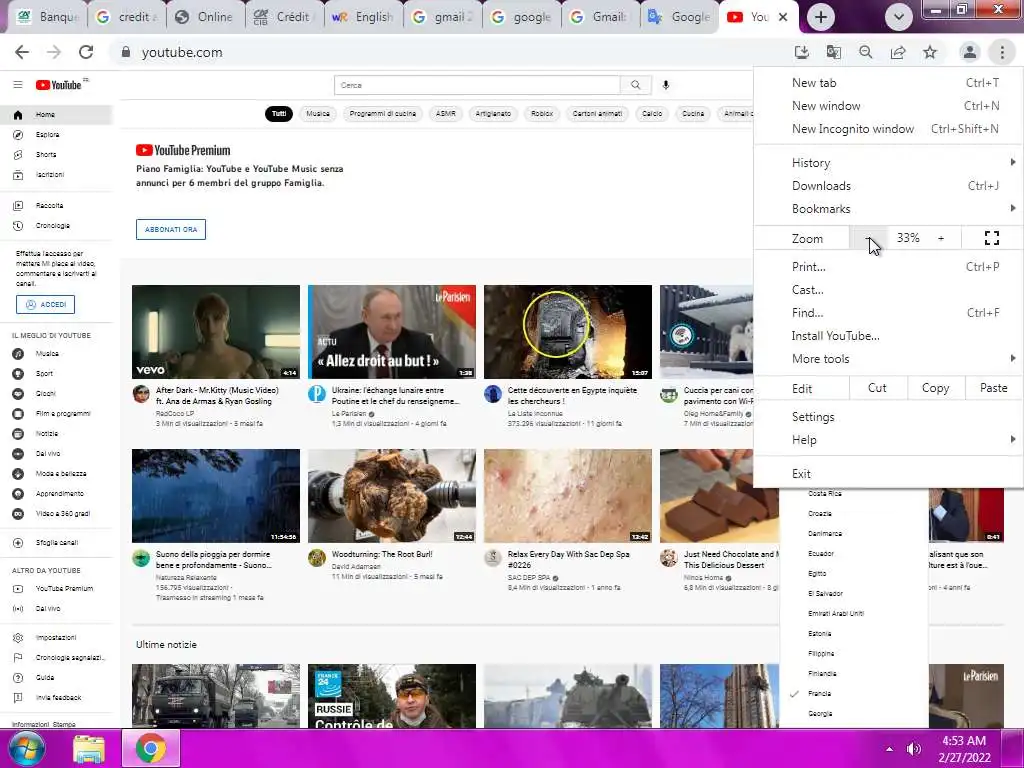This screenshot has height=768, width=1024.
Task: Decrease zoom with the minus button
Action: 868,238
